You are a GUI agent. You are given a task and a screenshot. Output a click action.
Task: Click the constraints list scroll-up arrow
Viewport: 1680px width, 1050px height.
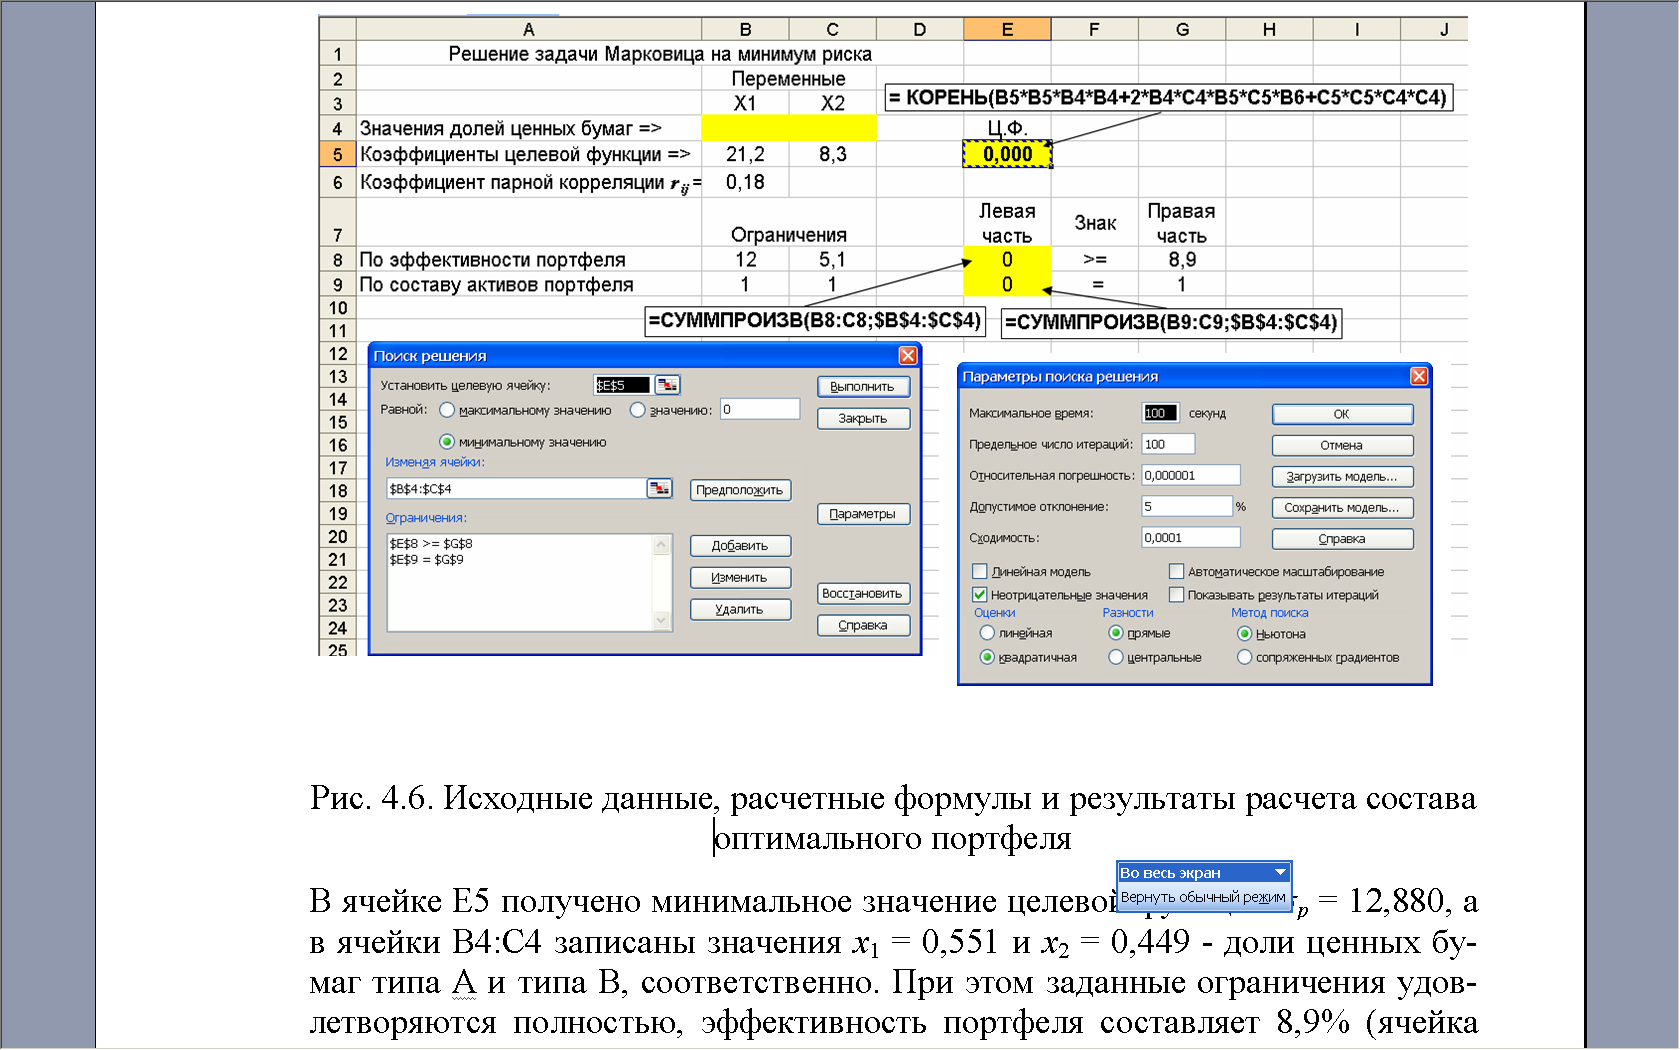click(661, 545)
